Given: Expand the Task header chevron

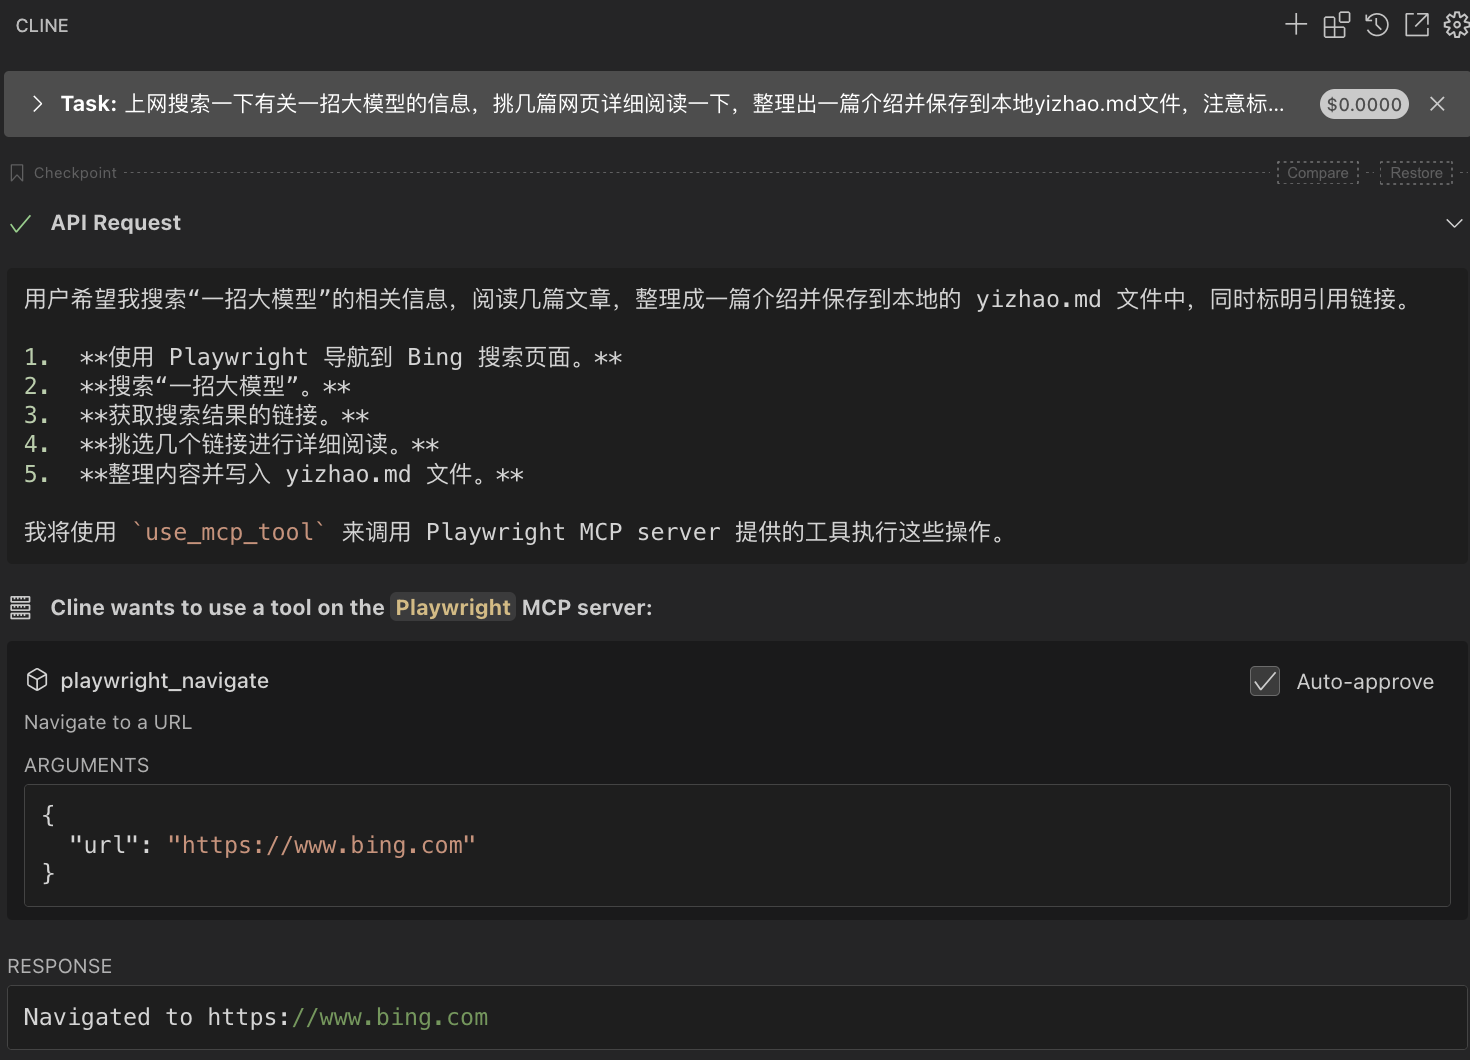Looking at the screenshot, I should click(x=37, y=104).
